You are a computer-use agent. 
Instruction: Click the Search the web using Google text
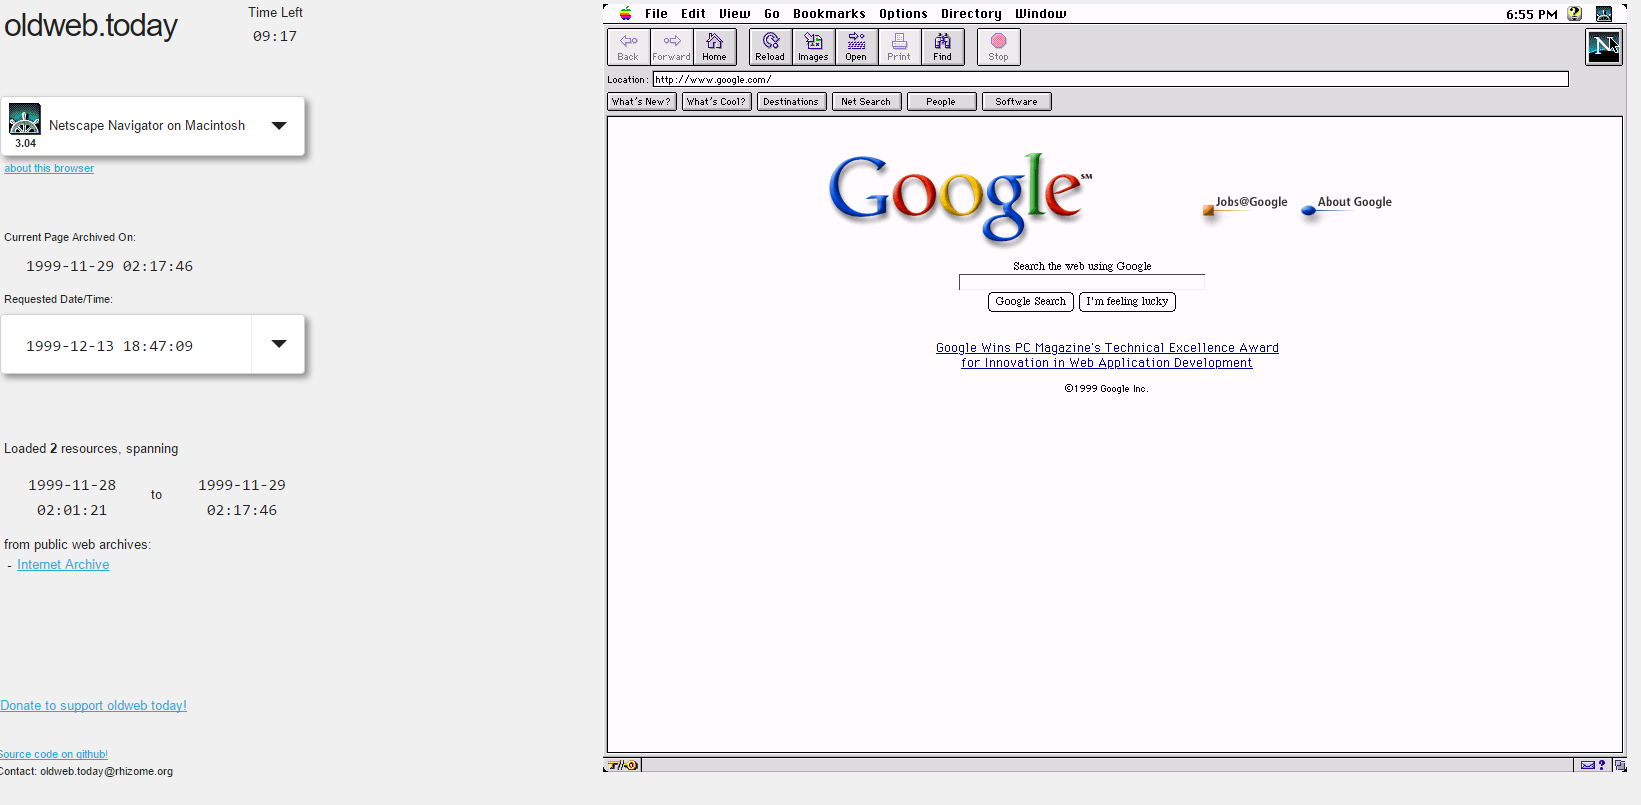point(1082,266)
